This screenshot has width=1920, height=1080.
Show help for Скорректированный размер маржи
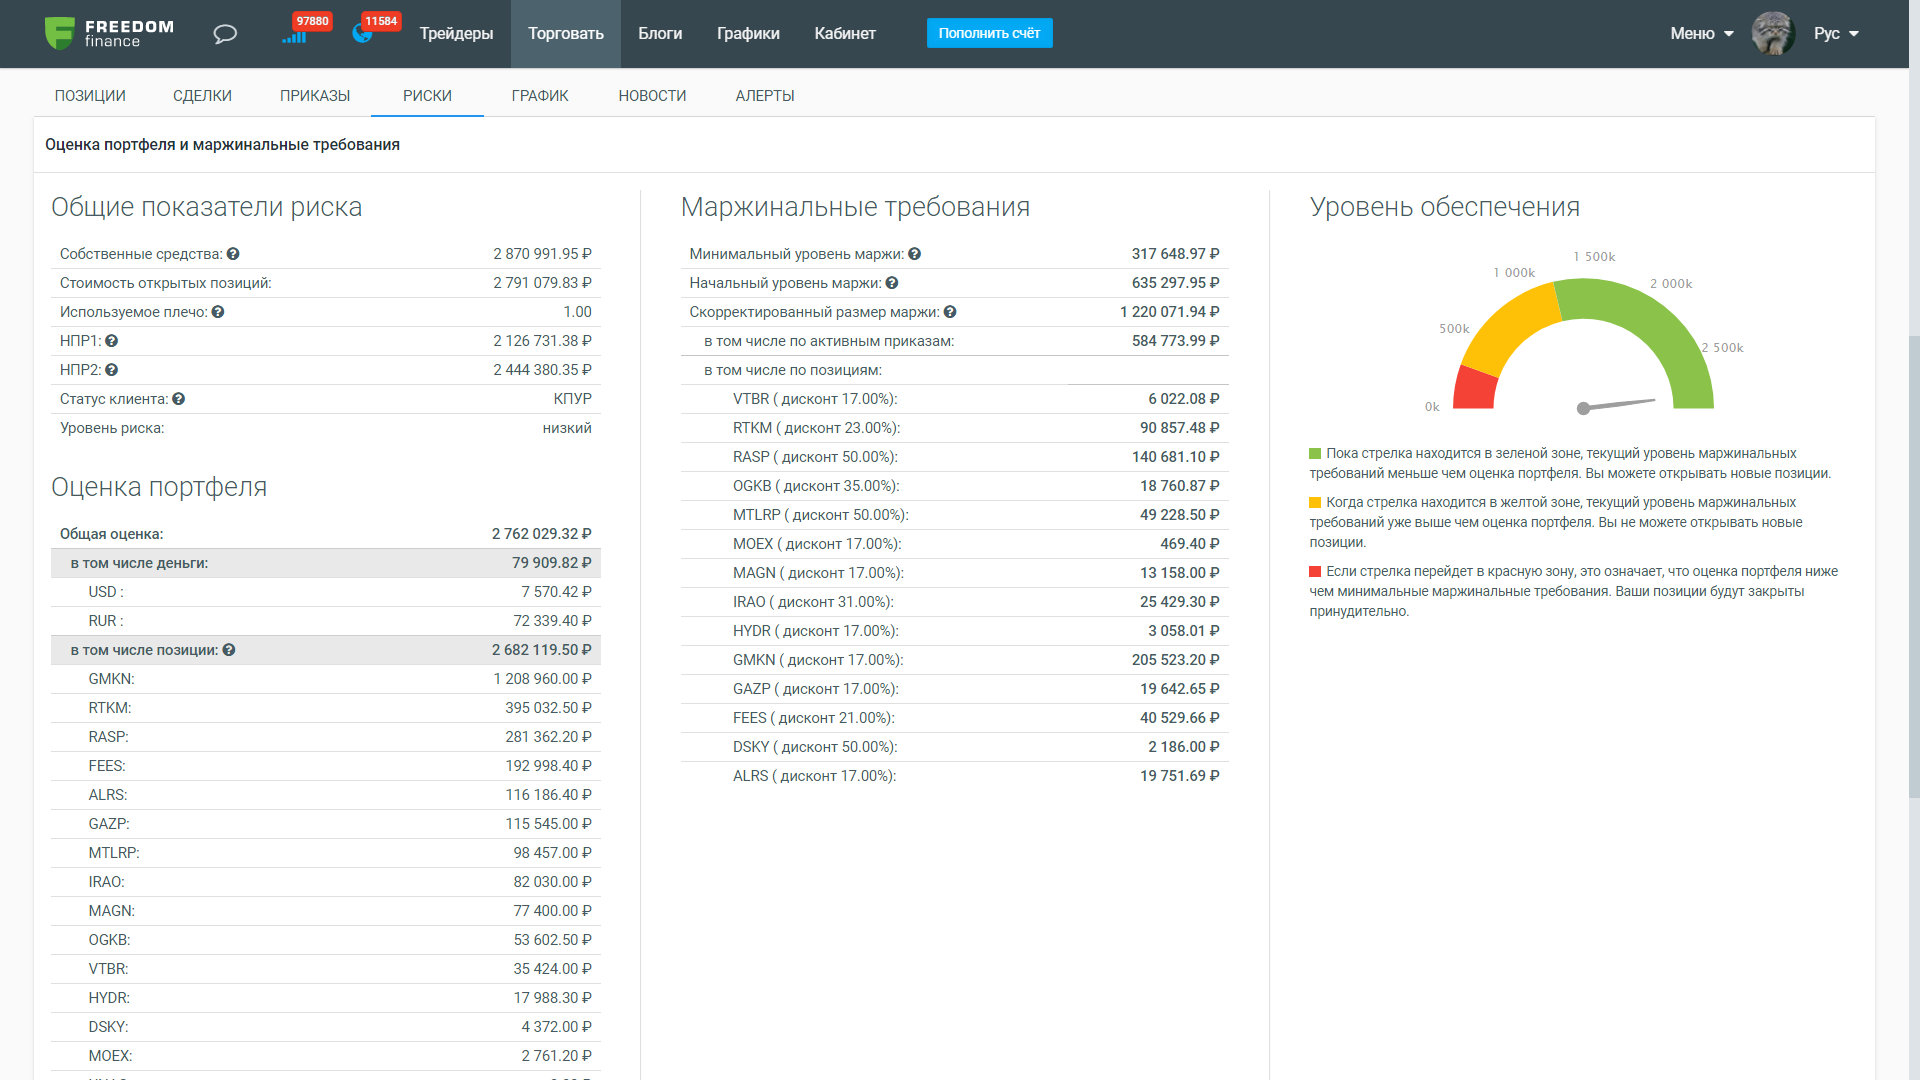[950, 312]
